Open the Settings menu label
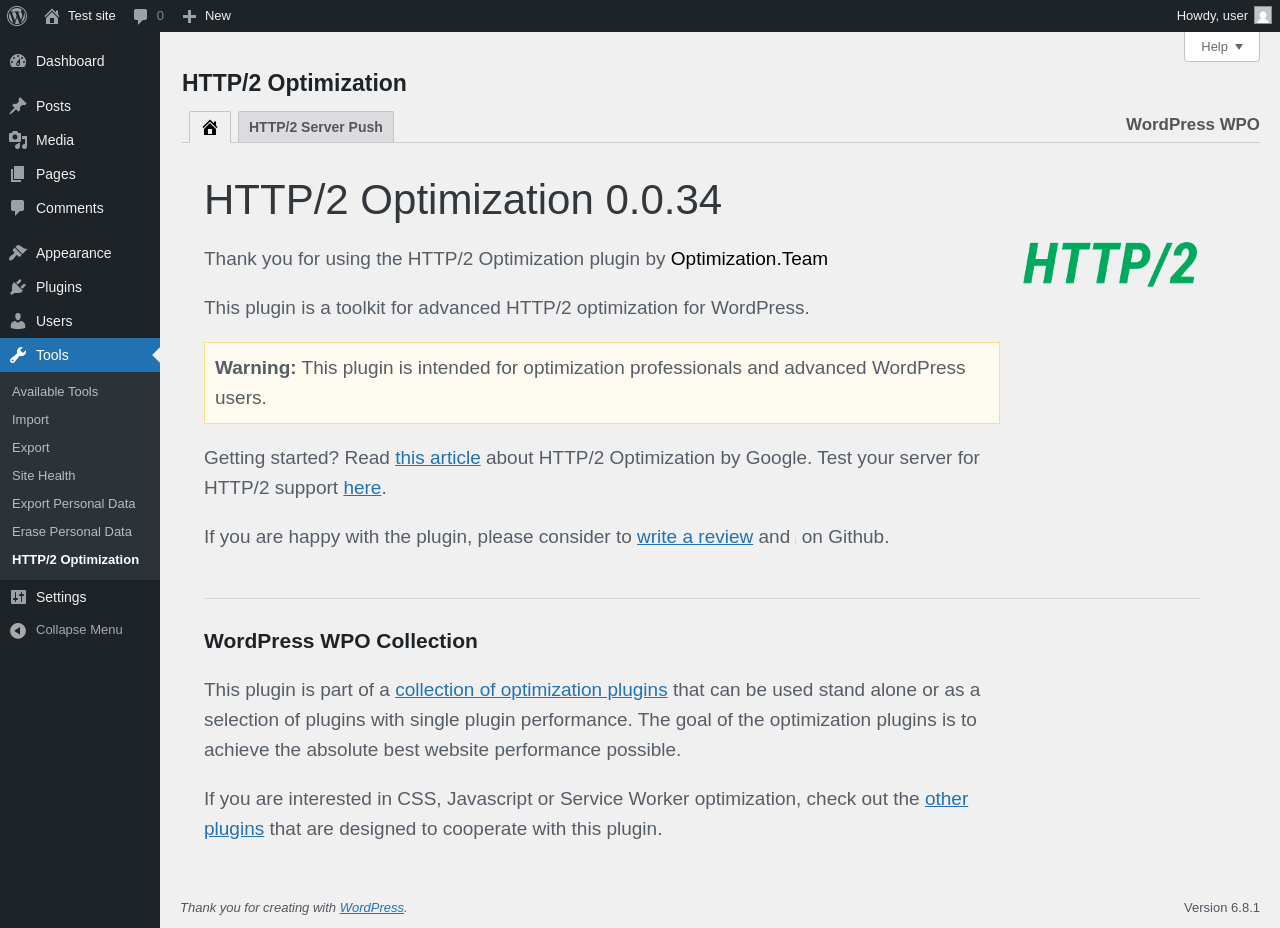 pos(61,597)
